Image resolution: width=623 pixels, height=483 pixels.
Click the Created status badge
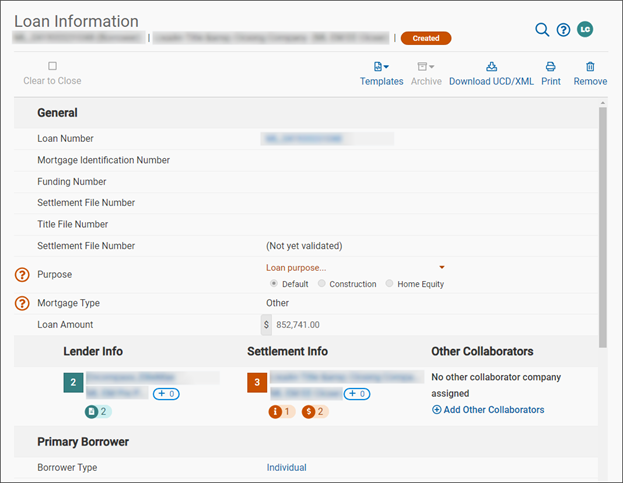click(x=426, y=38)
